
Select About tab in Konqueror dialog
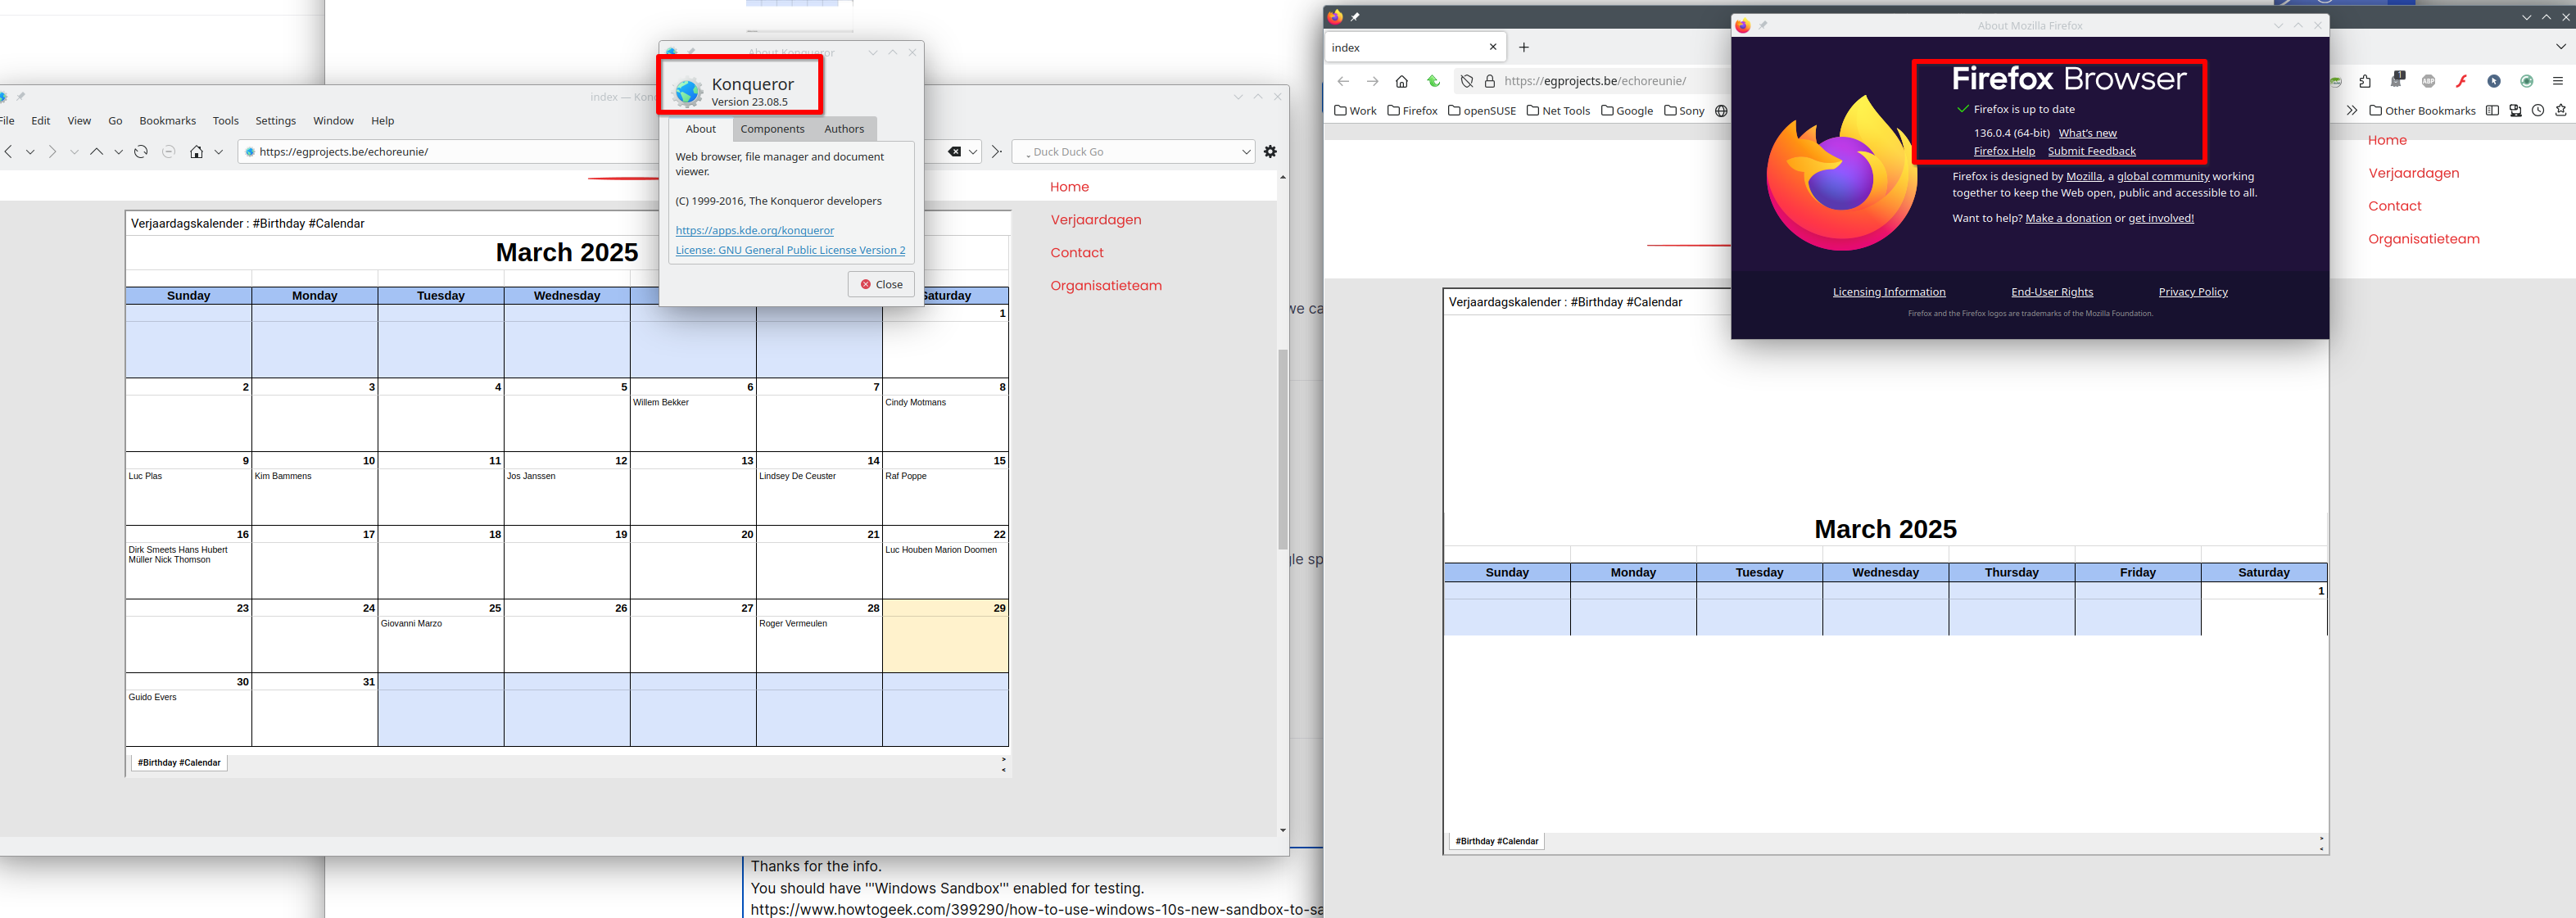(701, 129)
